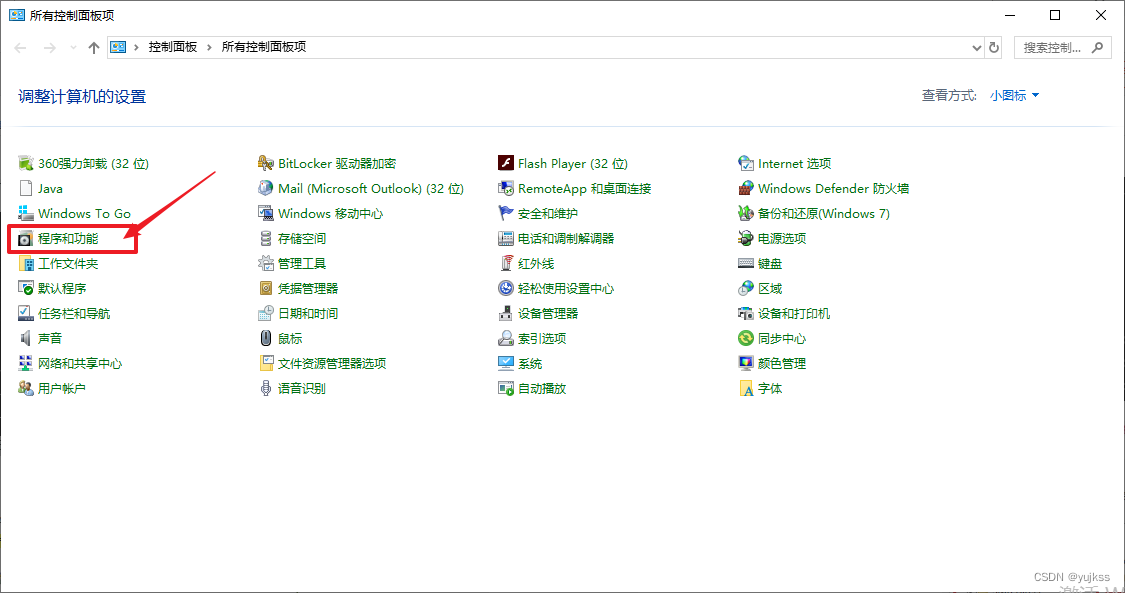Open the 语音识别 microphone icon
Screen dimensions: 1125x593
266,389
